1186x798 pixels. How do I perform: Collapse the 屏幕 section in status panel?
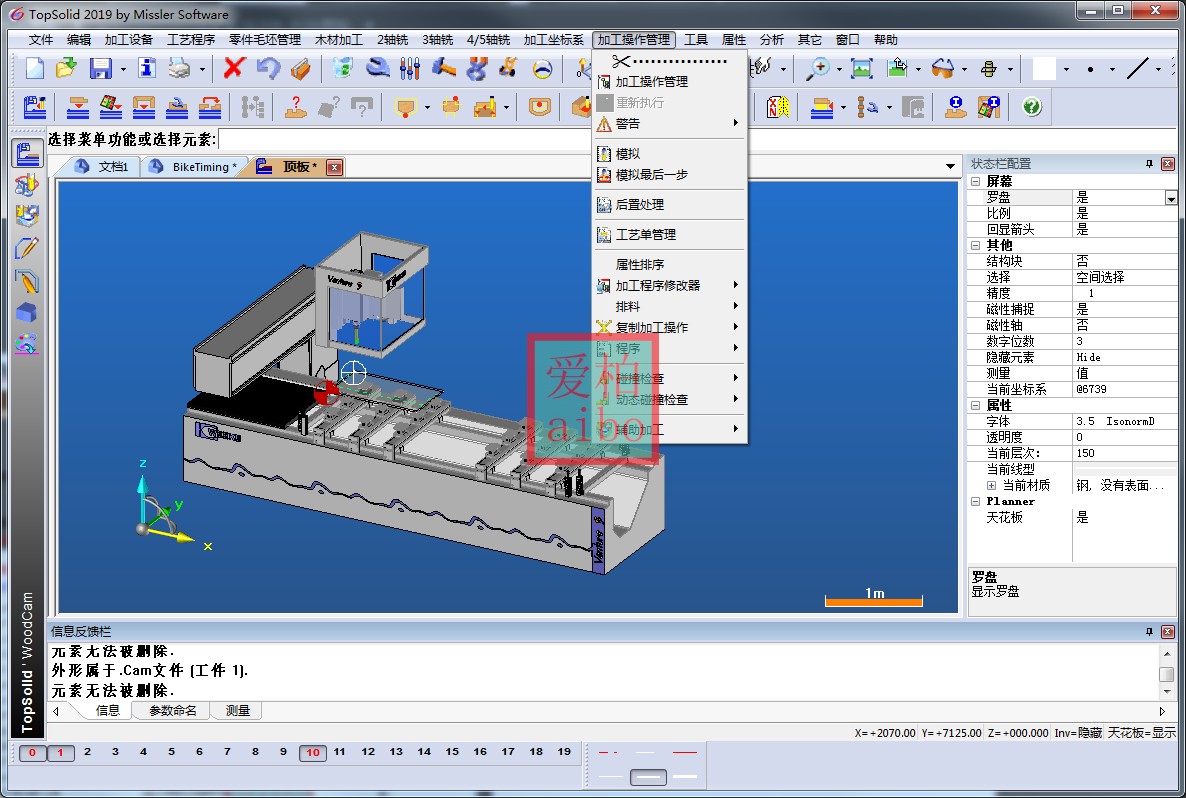[x=976, y=182]
